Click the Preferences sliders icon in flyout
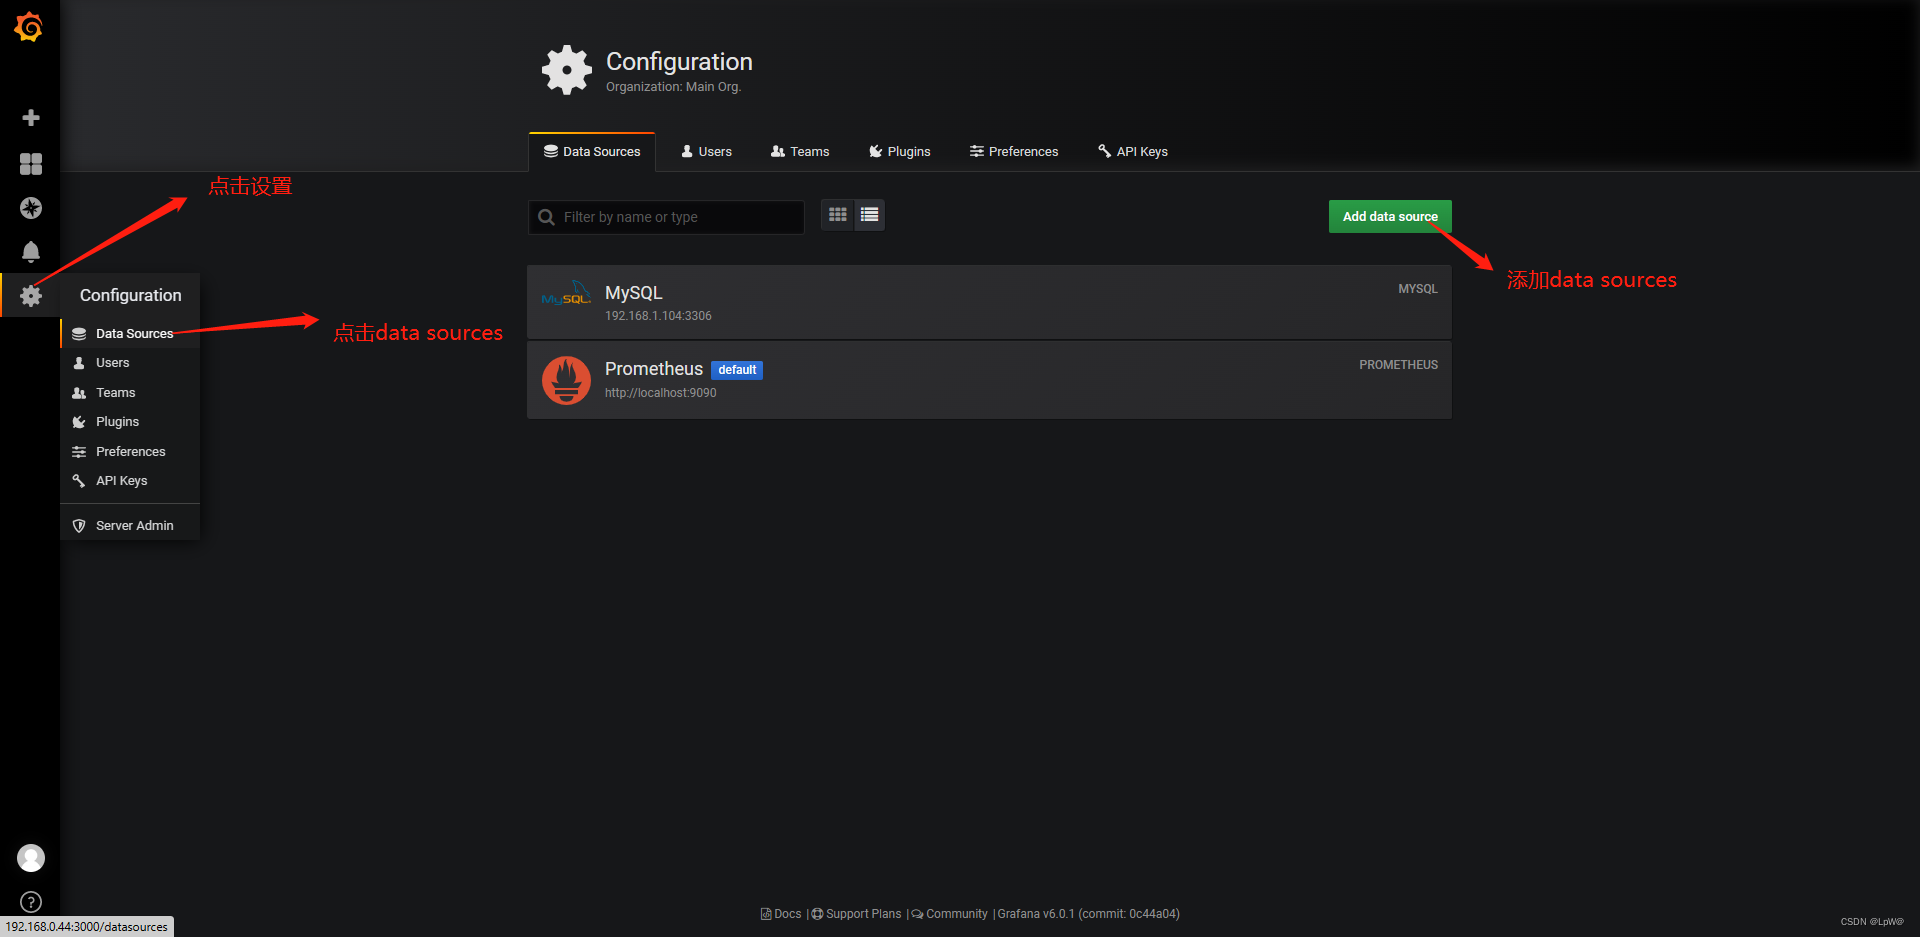Viewport: 1920px width, 937px height. click(x=79, y=452)
